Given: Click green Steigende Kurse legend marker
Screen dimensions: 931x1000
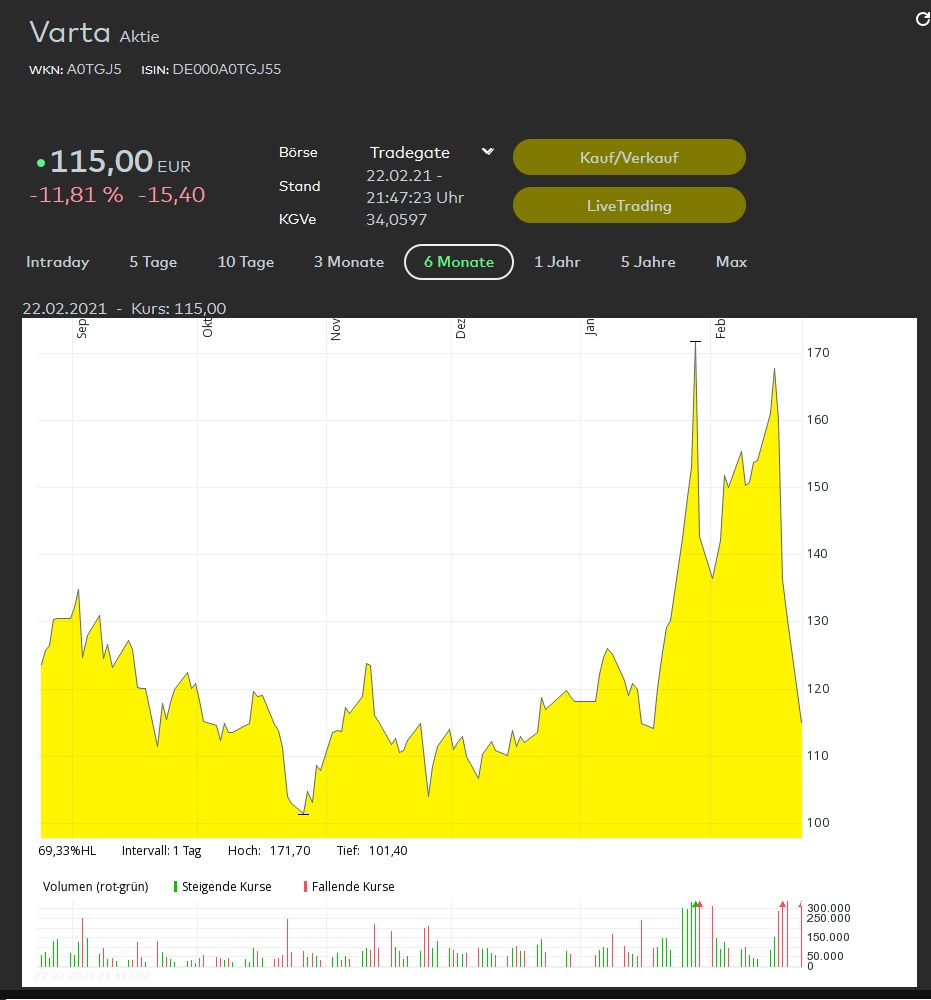Looking at the screenshot, I should (x=176, y=887).
